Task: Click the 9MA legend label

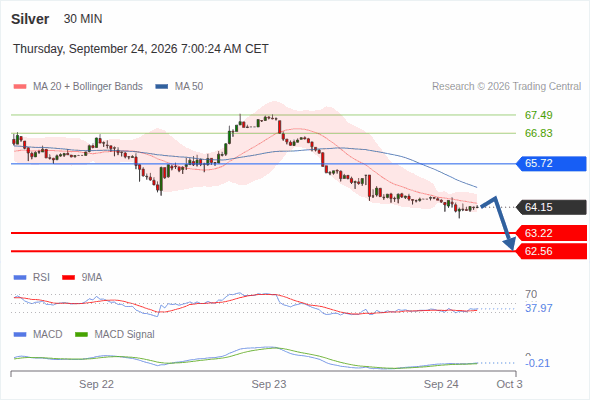Action: click(92, 278)
